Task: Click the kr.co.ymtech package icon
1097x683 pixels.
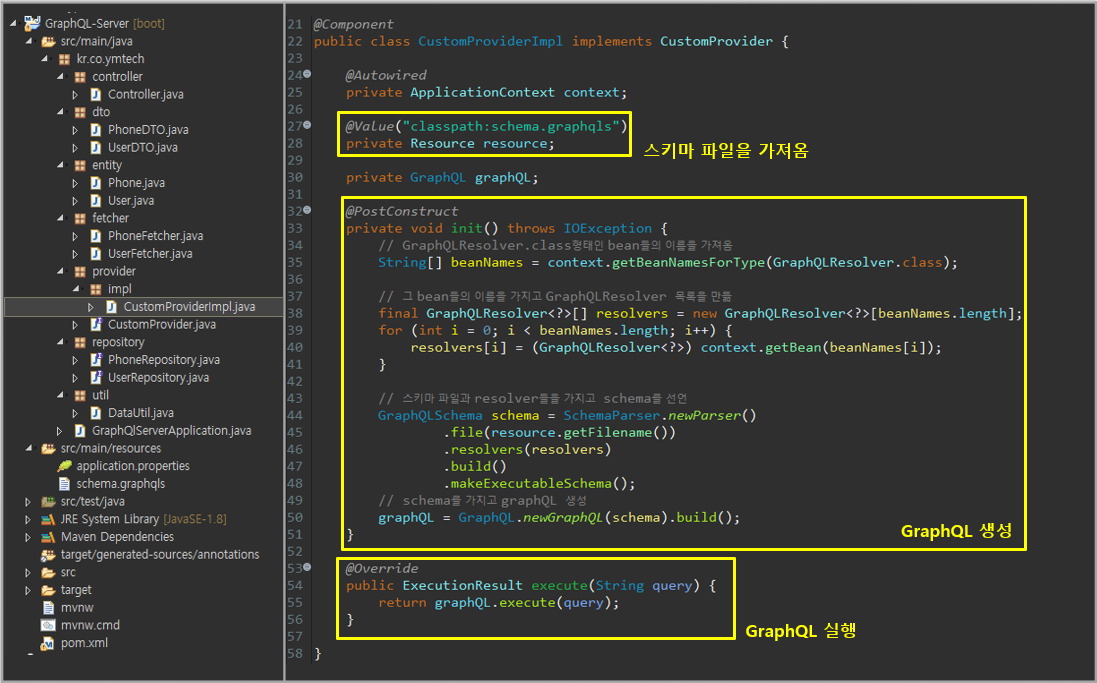Action: click(64, 59)
